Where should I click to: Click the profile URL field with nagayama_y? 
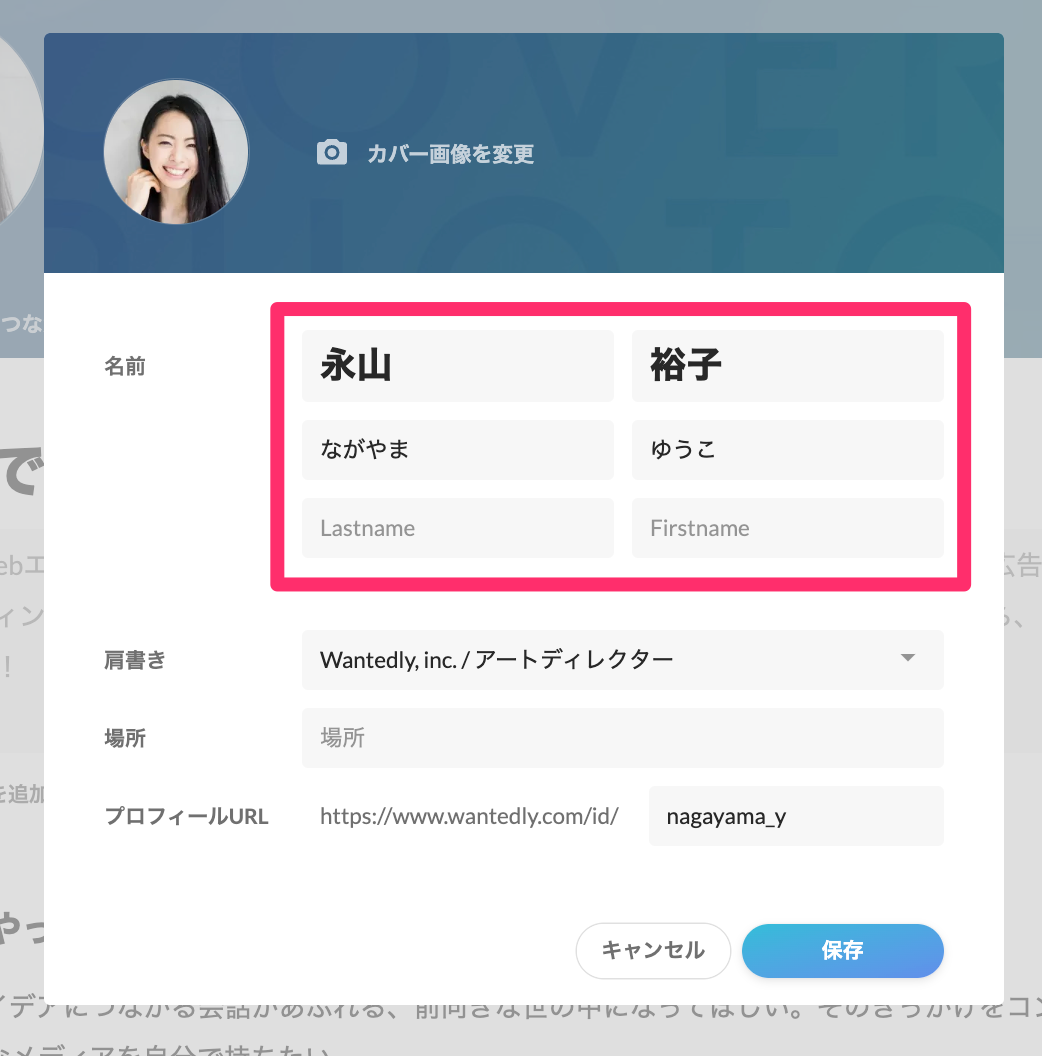click(796, 816)
